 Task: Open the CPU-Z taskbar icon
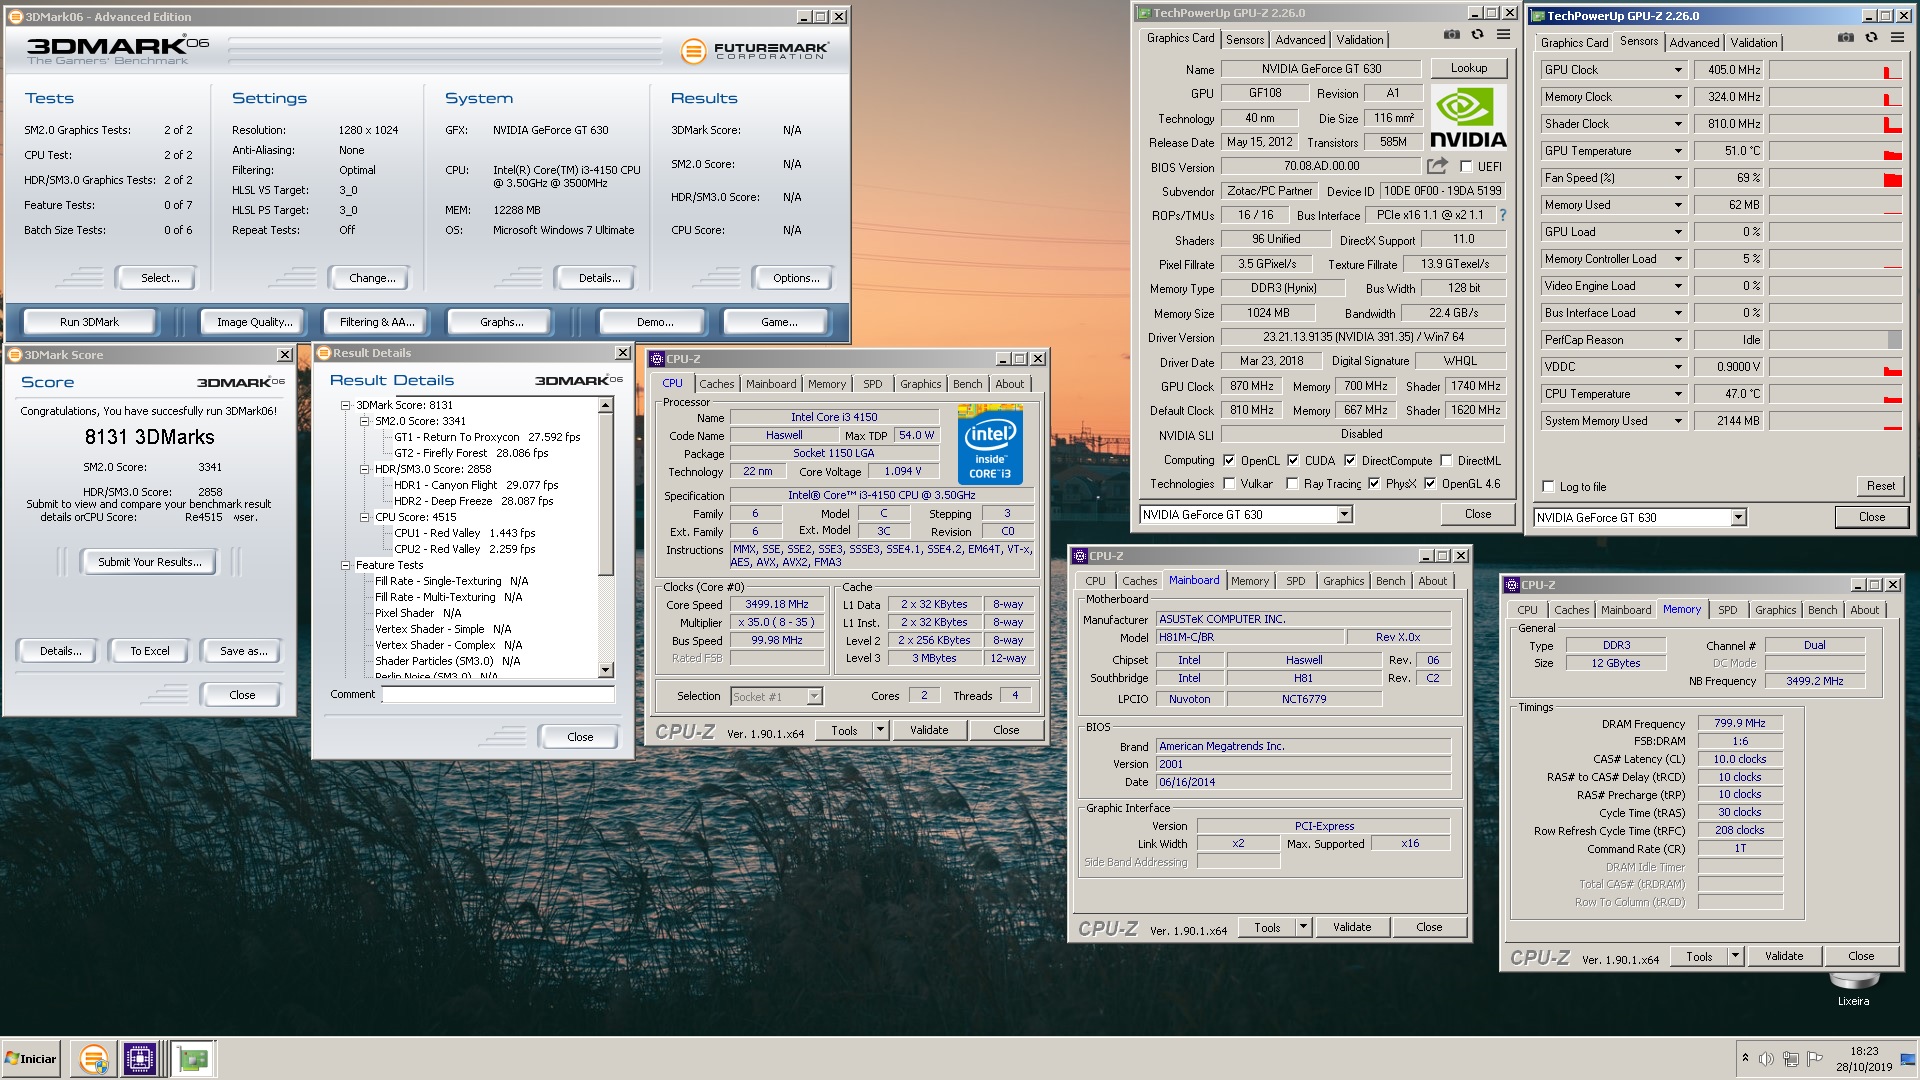tap(140, 1058)
